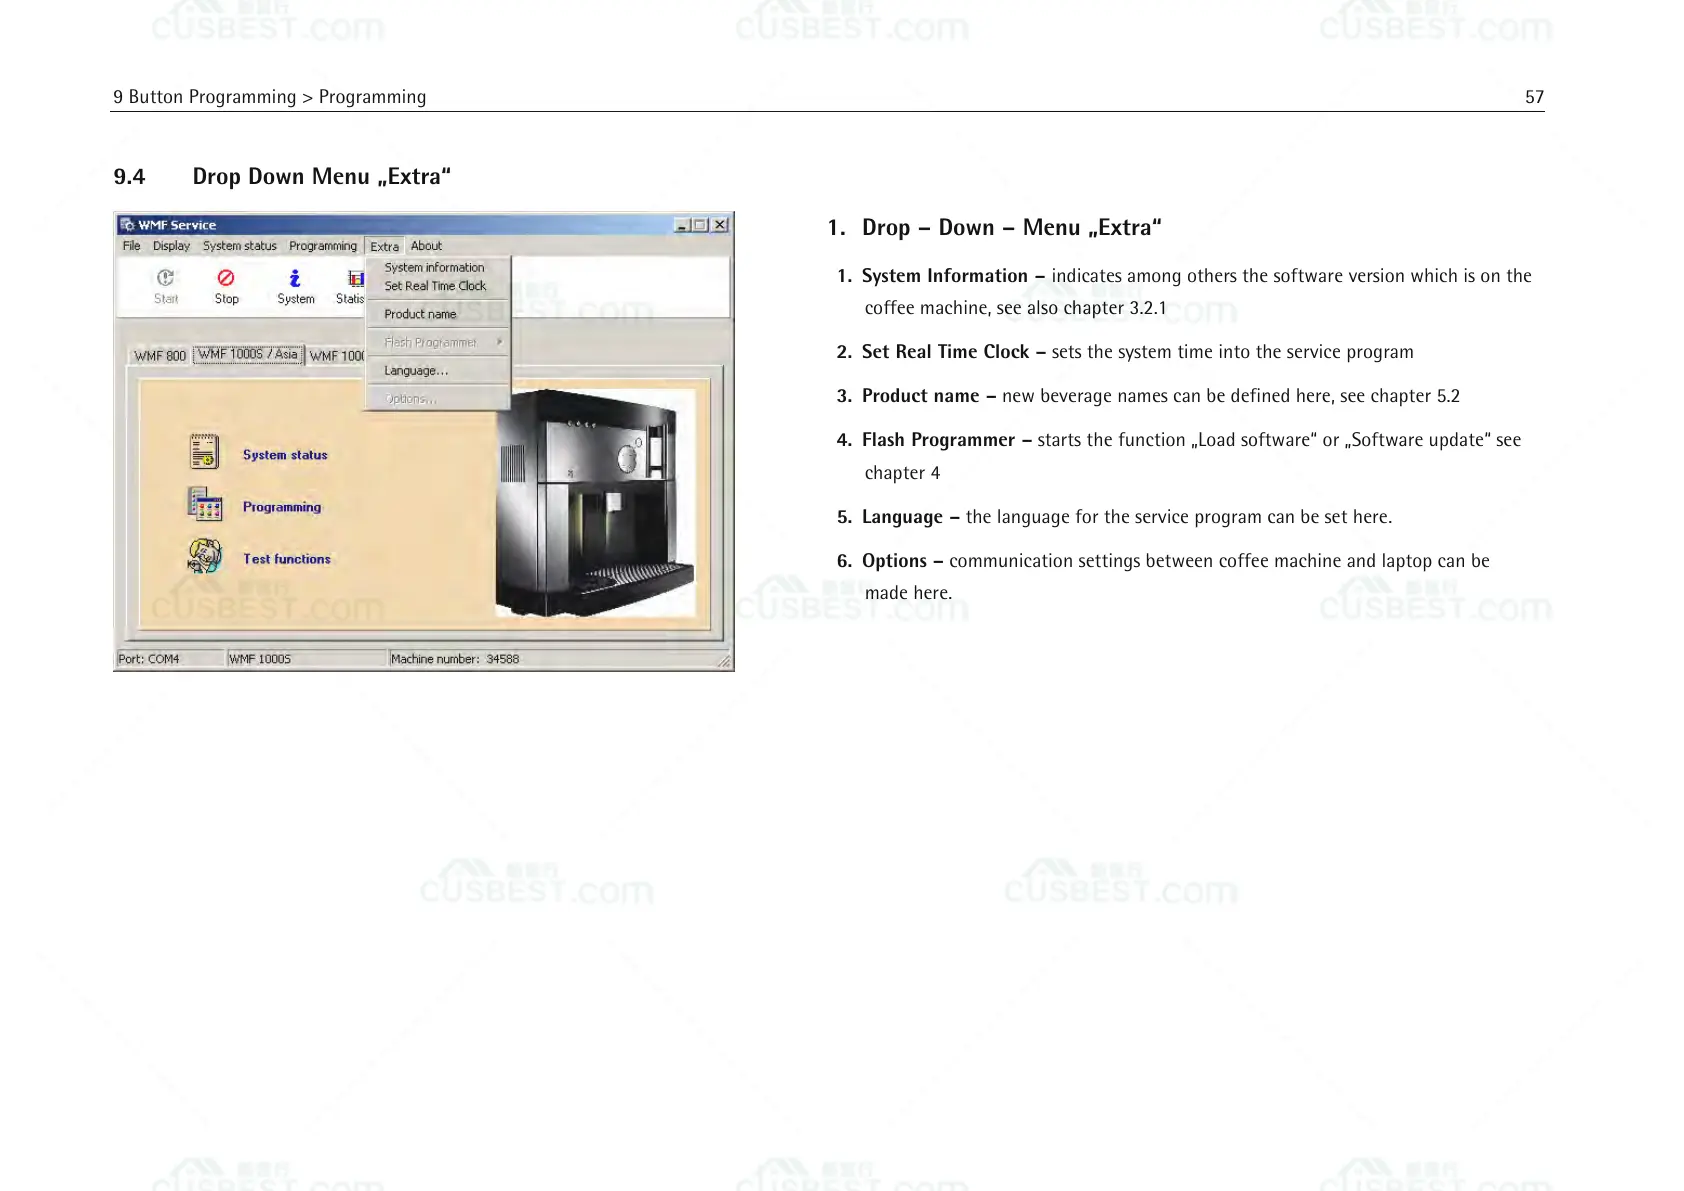Viewport: 1684px width, 1191px height.
Task: Click bold 'Options' in the numbered list
Action: [895, 561]
